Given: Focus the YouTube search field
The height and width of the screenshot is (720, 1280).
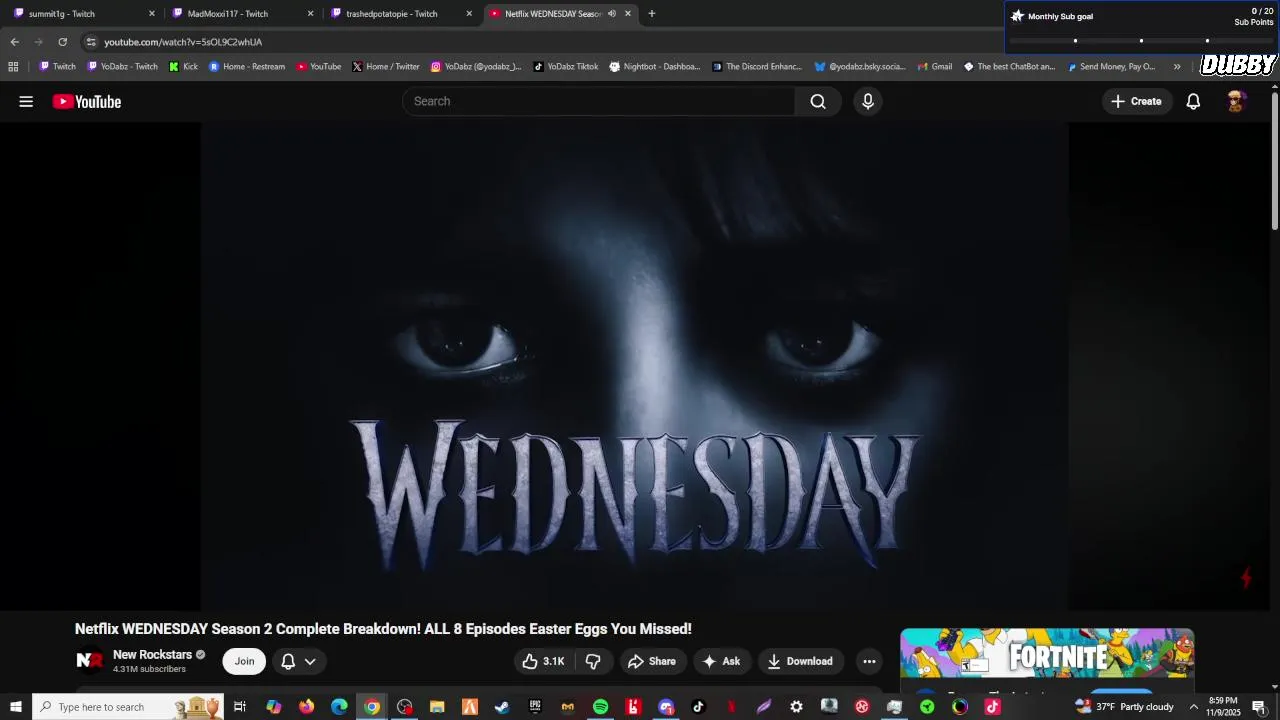Looking at the screenshot, I should click(x=598, y=101).
